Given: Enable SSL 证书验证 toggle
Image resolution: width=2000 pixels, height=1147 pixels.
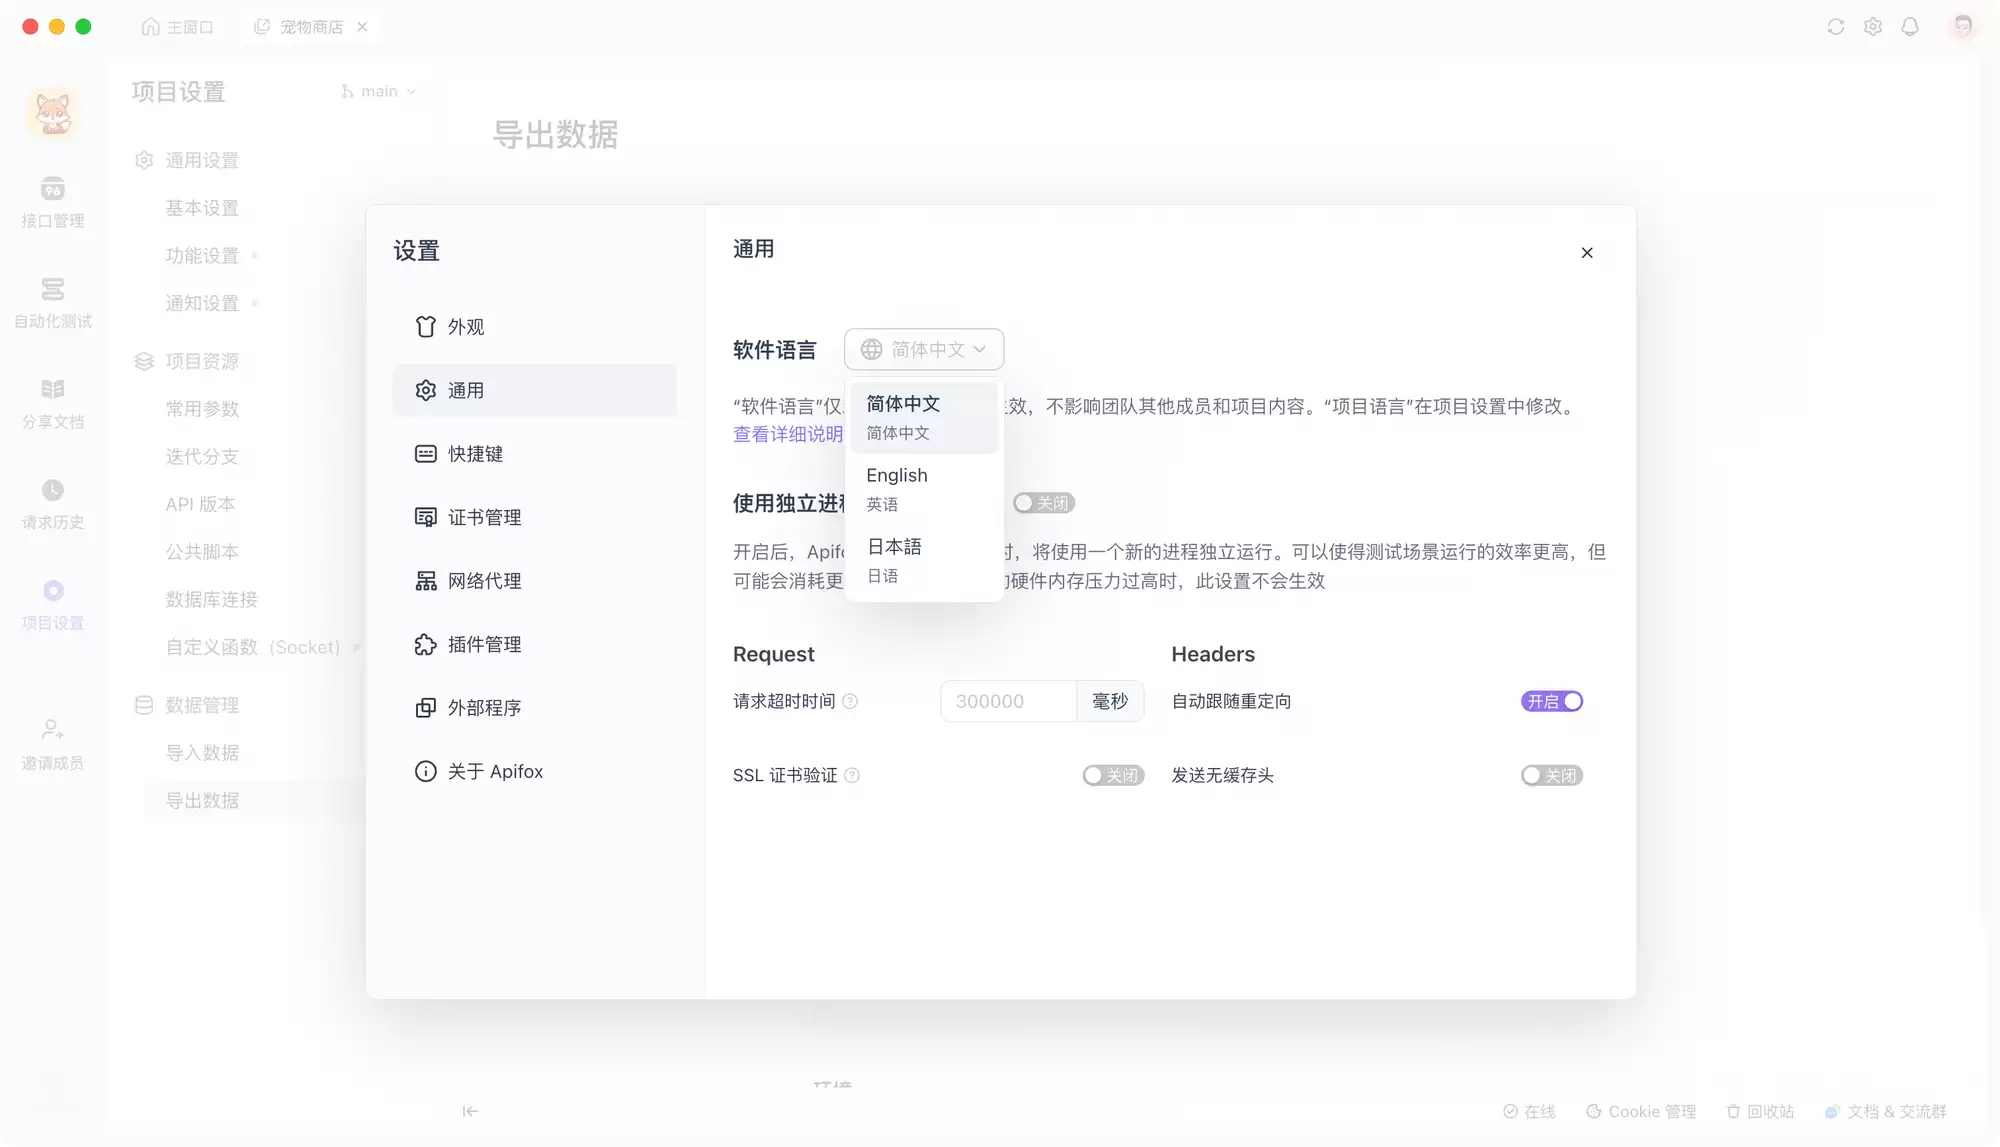Looking at the screenshot, I should click(x=1113, y=776).
